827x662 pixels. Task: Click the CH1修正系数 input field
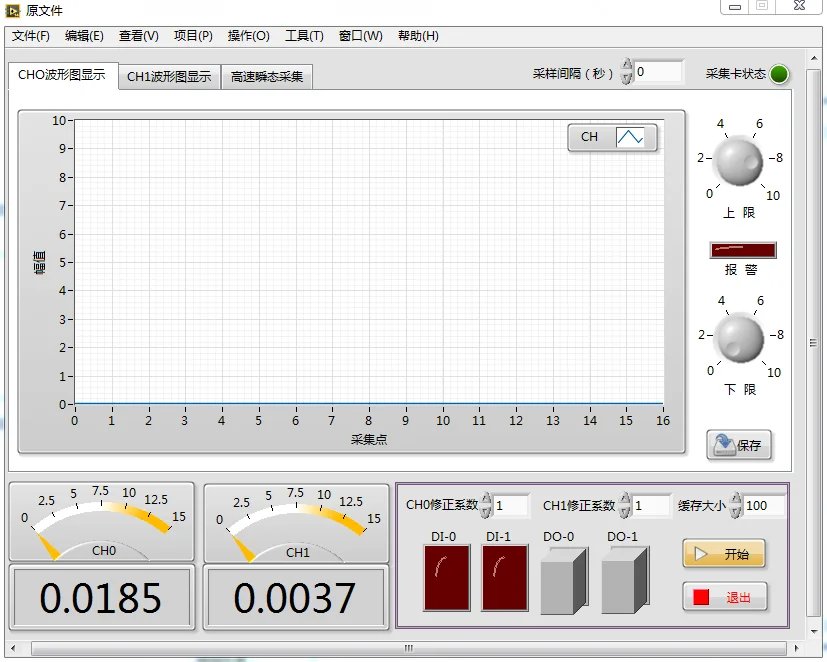pyautogui.click(x=651, y=505)
